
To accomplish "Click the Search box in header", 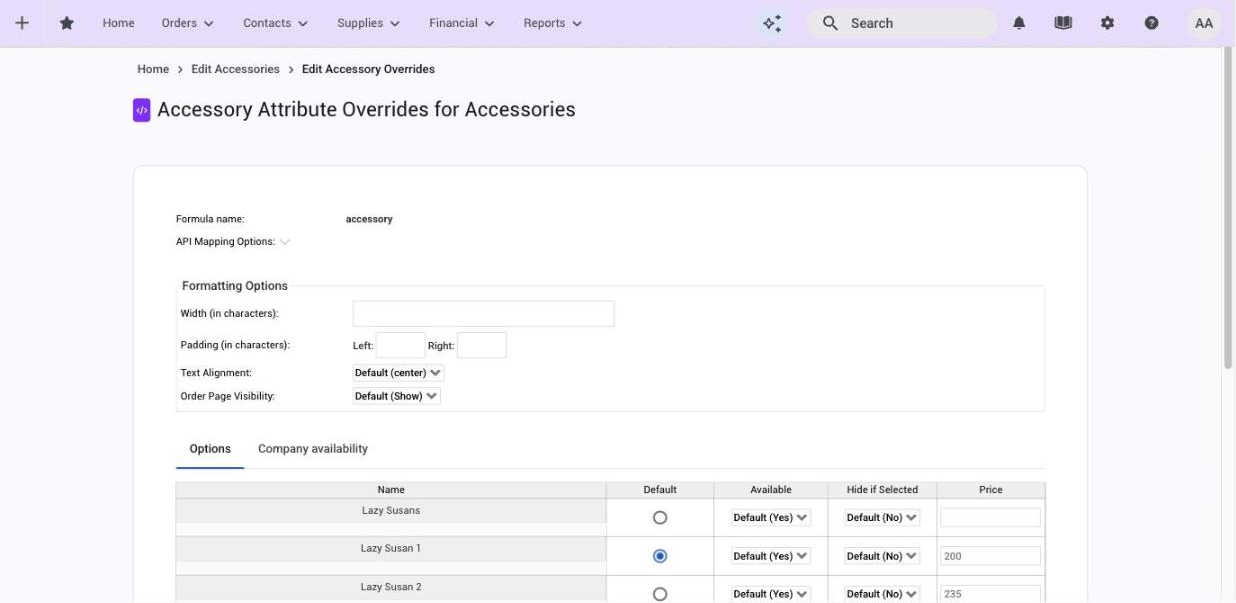I will coord(901,23).
